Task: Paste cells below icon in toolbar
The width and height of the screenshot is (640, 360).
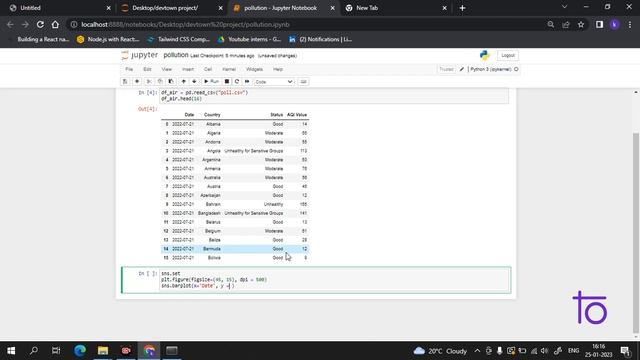Action: point(171,82)
